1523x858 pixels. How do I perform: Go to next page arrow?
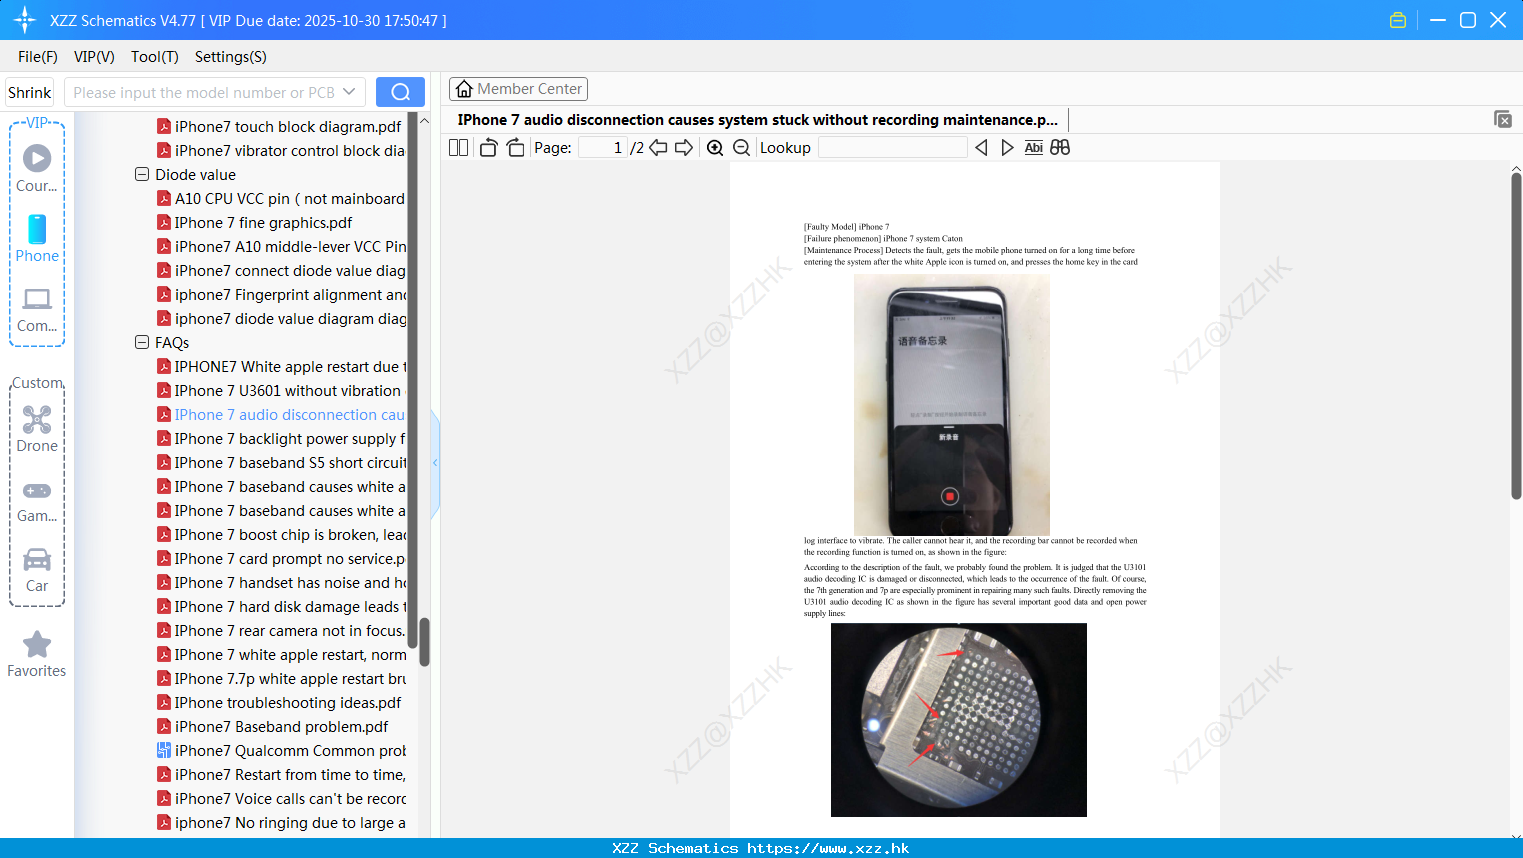pos(684,147)
